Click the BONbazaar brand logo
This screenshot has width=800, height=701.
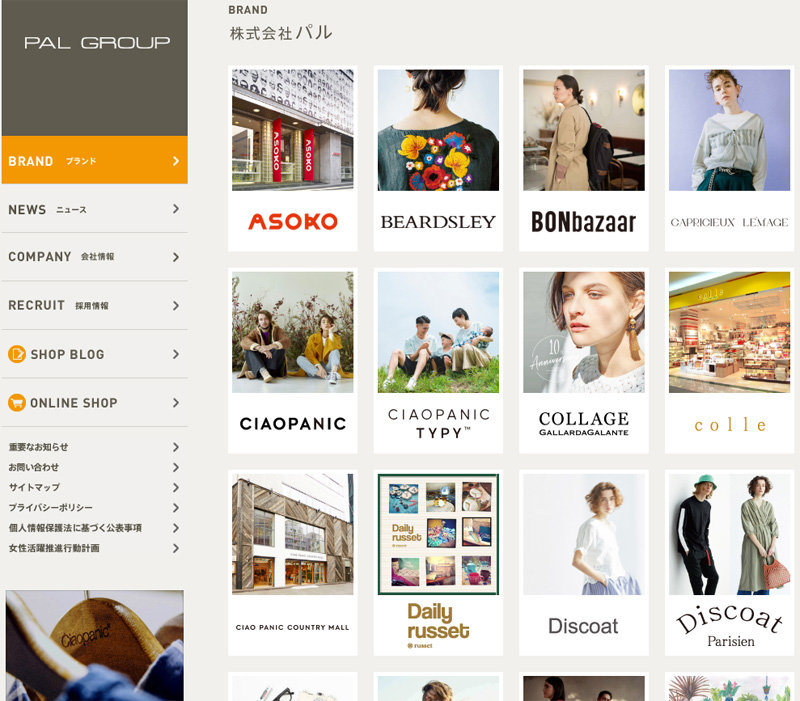[x=584, y=222]
